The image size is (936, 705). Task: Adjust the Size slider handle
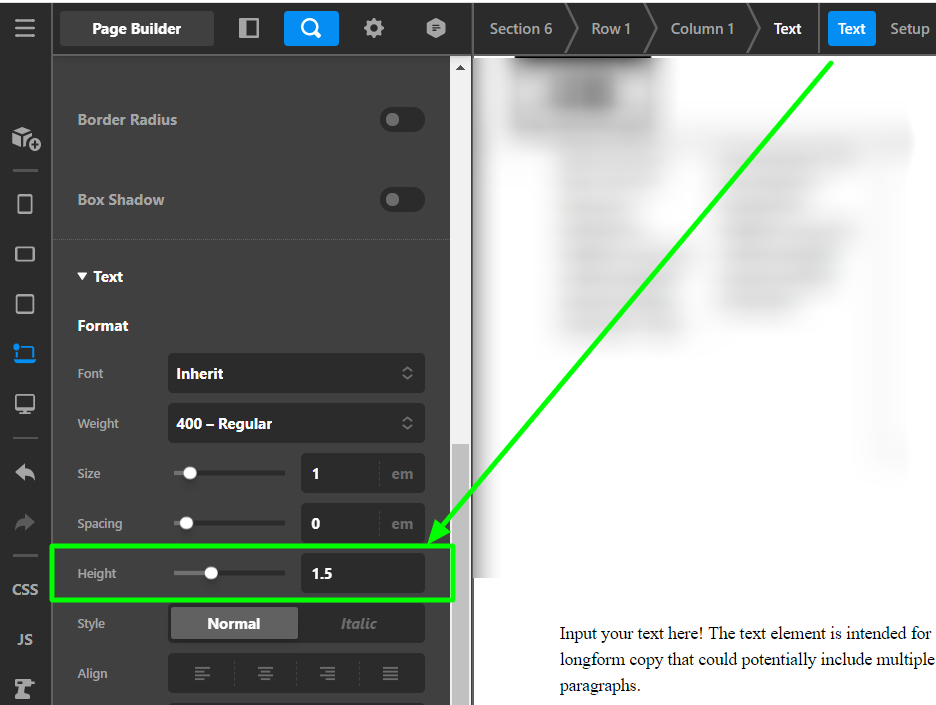pyautogui.click(x=190, y=473)
